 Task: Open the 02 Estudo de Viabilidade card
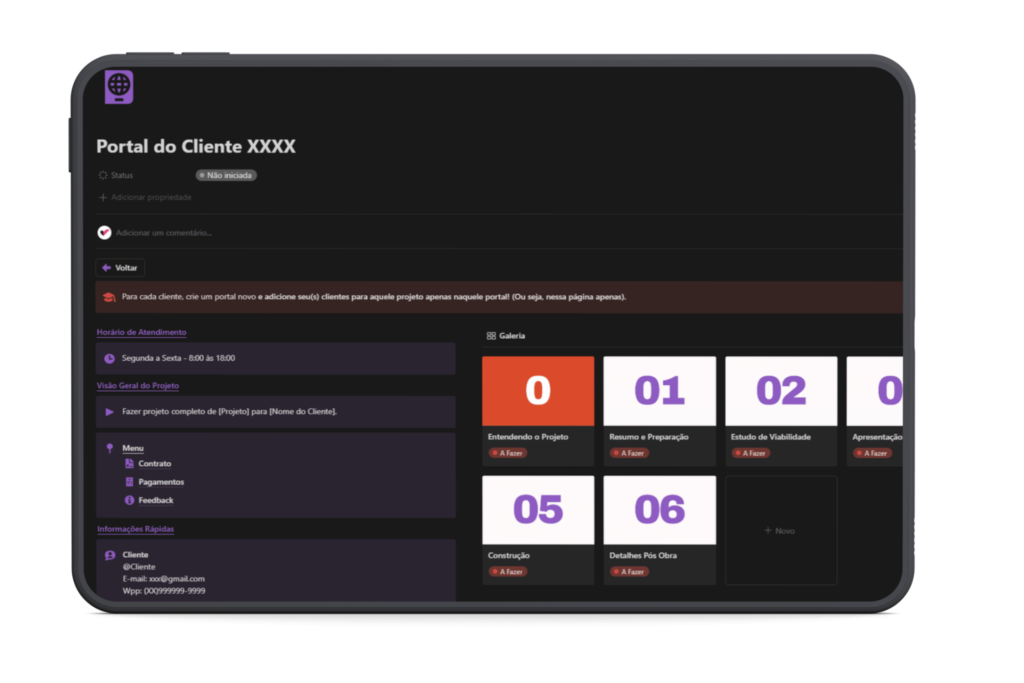point(781,410)
